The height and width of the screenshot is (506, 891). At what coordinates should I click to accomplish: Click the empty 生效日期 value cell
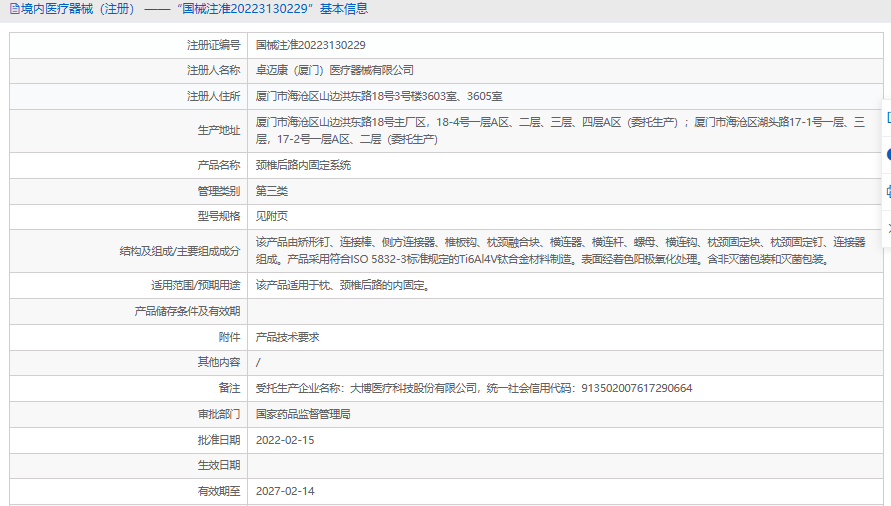(x=565, y=466)
